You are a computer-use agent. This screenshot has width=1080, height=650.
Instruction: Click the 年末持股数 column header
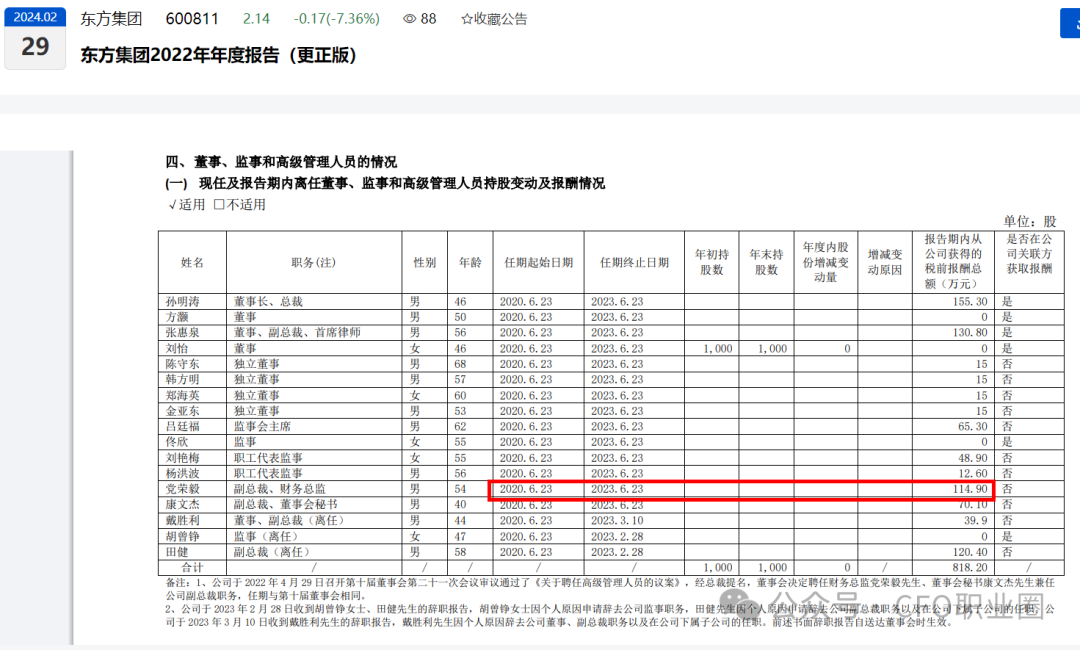click(x=766, y=262)
